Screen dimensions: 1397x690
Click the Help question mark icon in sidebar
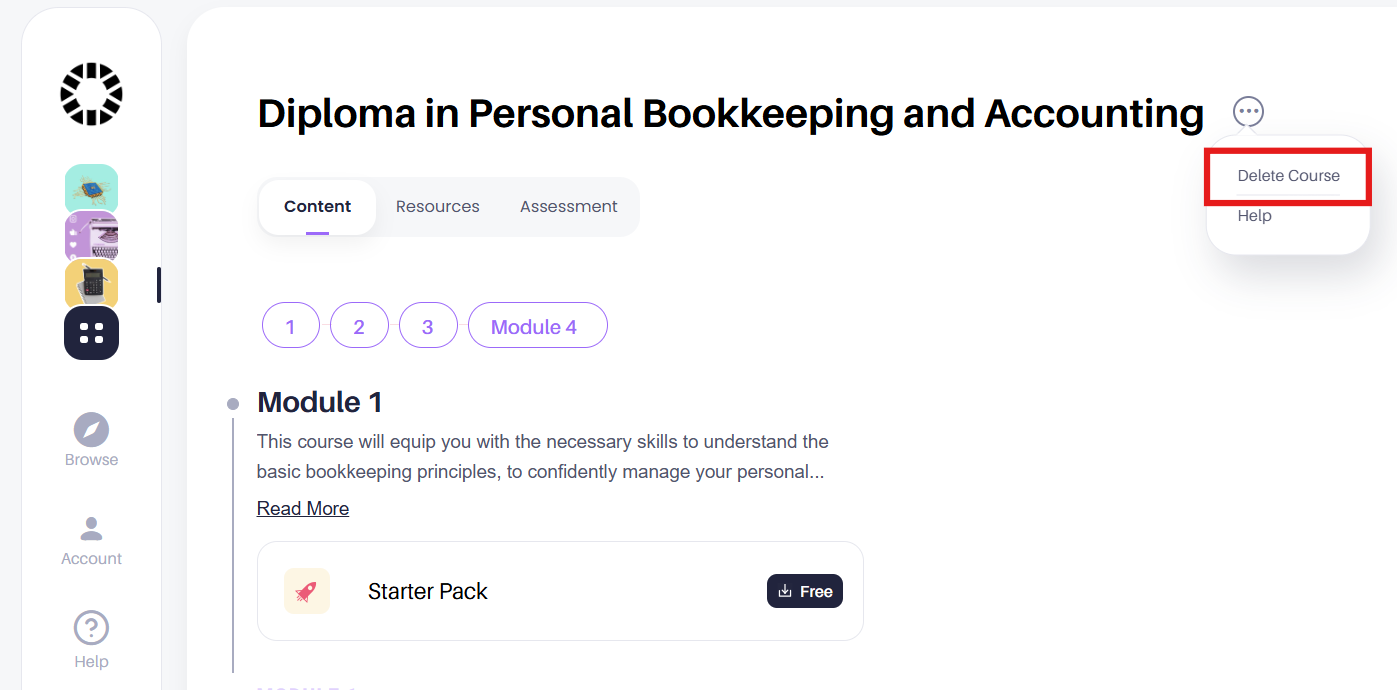[x=91, y=628]
